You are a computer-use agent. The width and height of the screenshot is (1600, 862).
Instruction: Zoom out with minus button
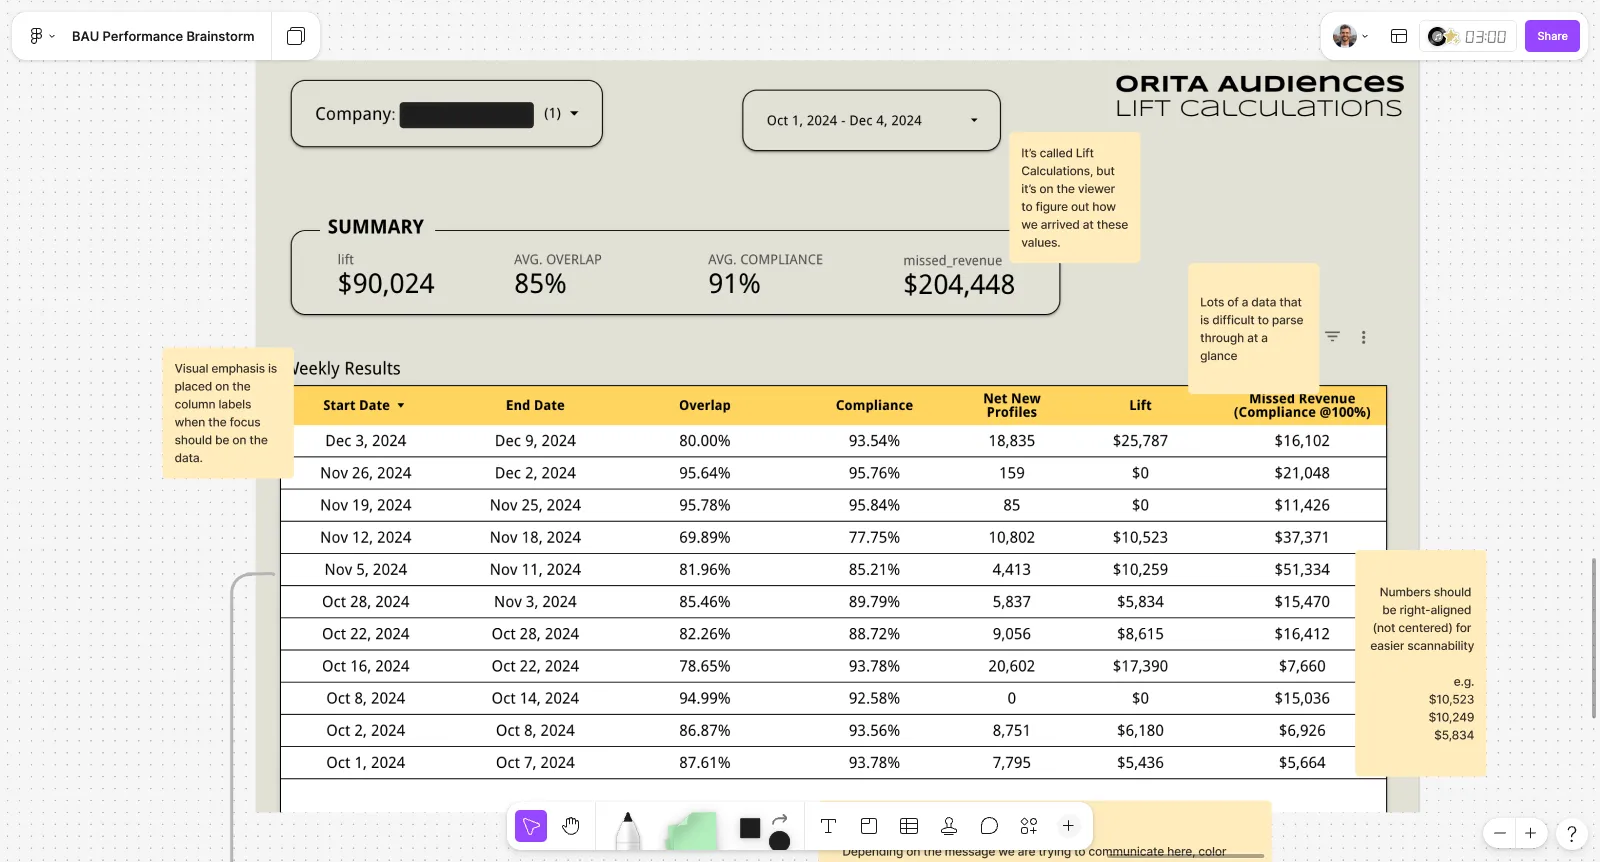pyautogui.click(x=1499, y=833)
